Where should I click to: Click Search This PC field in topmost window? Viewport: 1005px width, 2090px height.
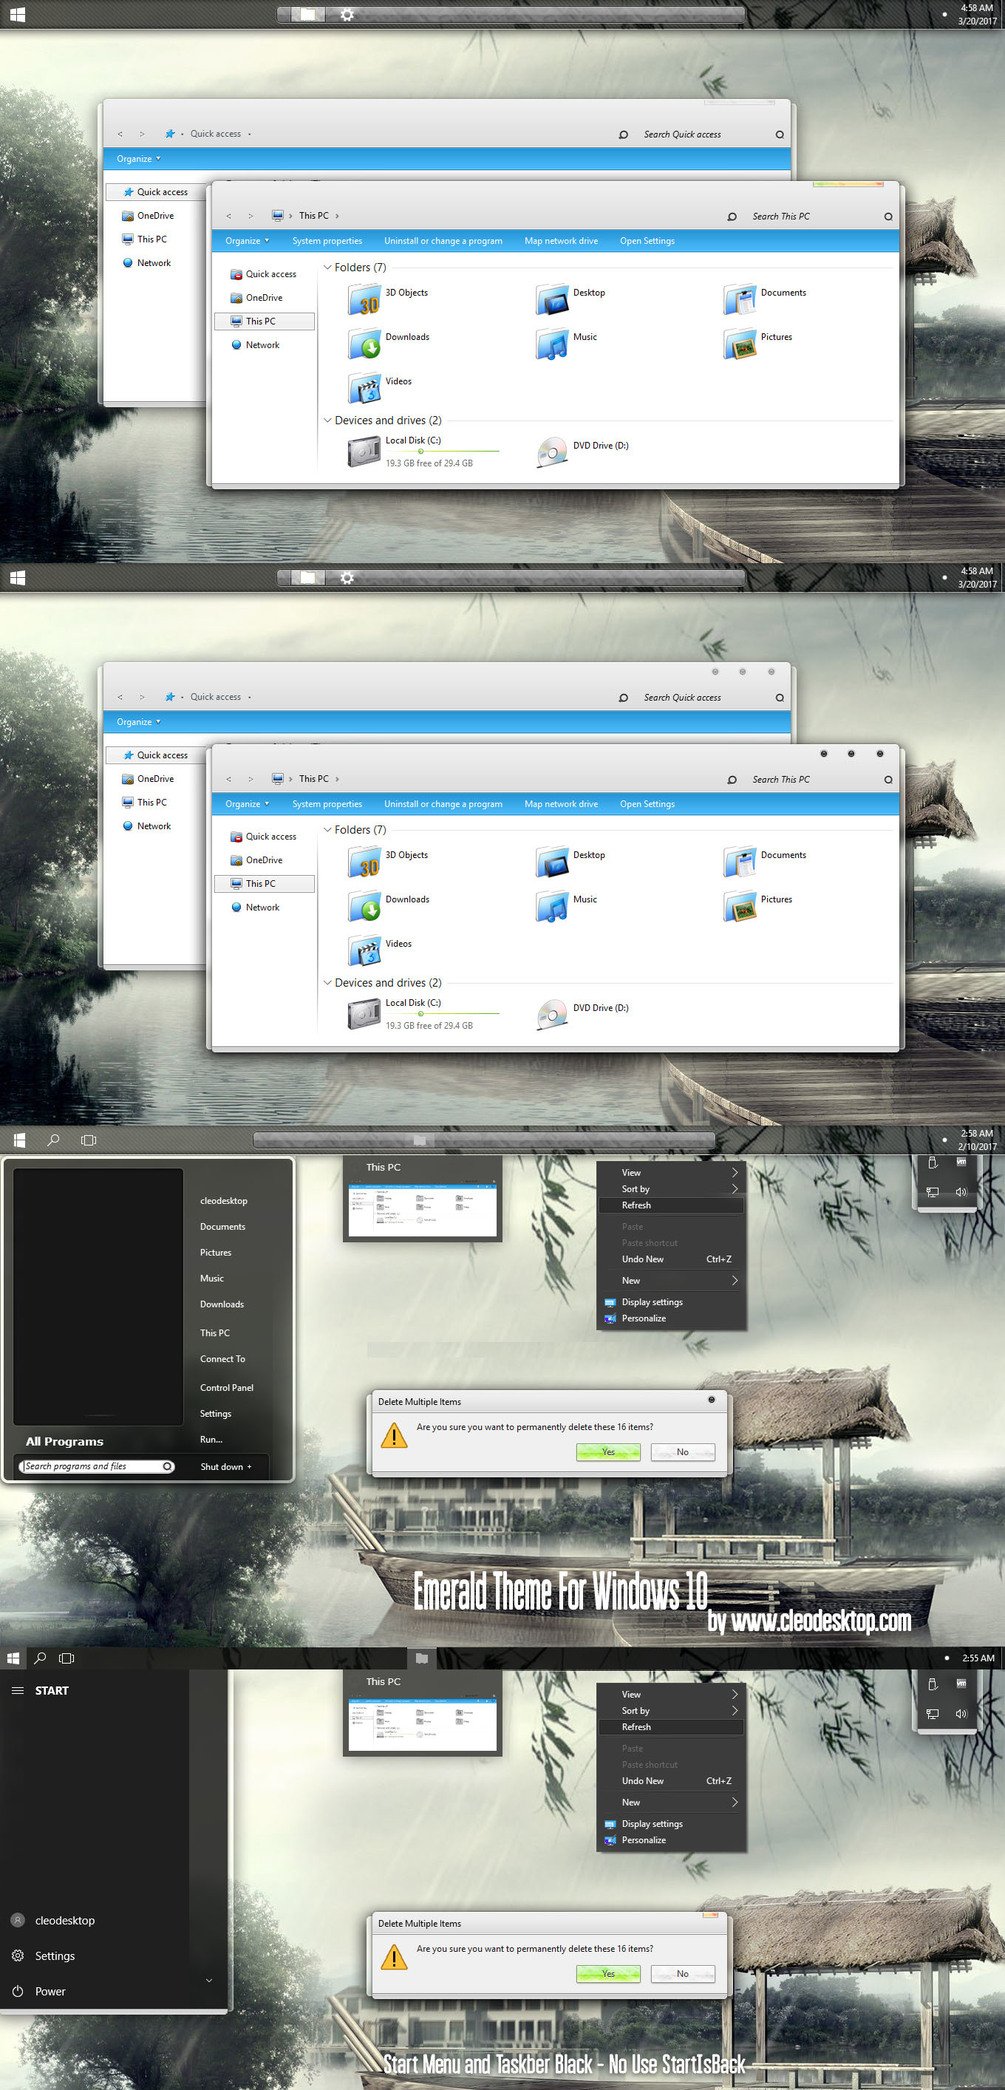pyautogui.click(x=810, y=216)
